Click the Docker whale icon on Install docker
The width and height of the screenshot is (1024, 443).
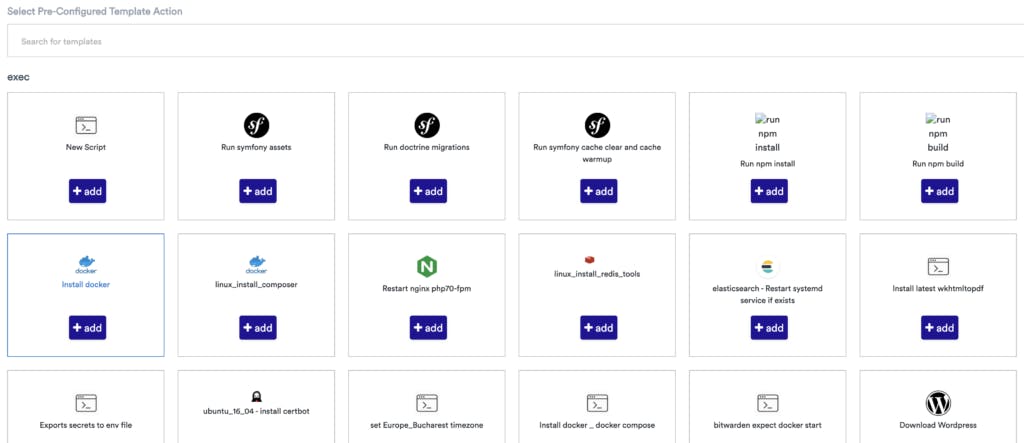tap(86, 265)
